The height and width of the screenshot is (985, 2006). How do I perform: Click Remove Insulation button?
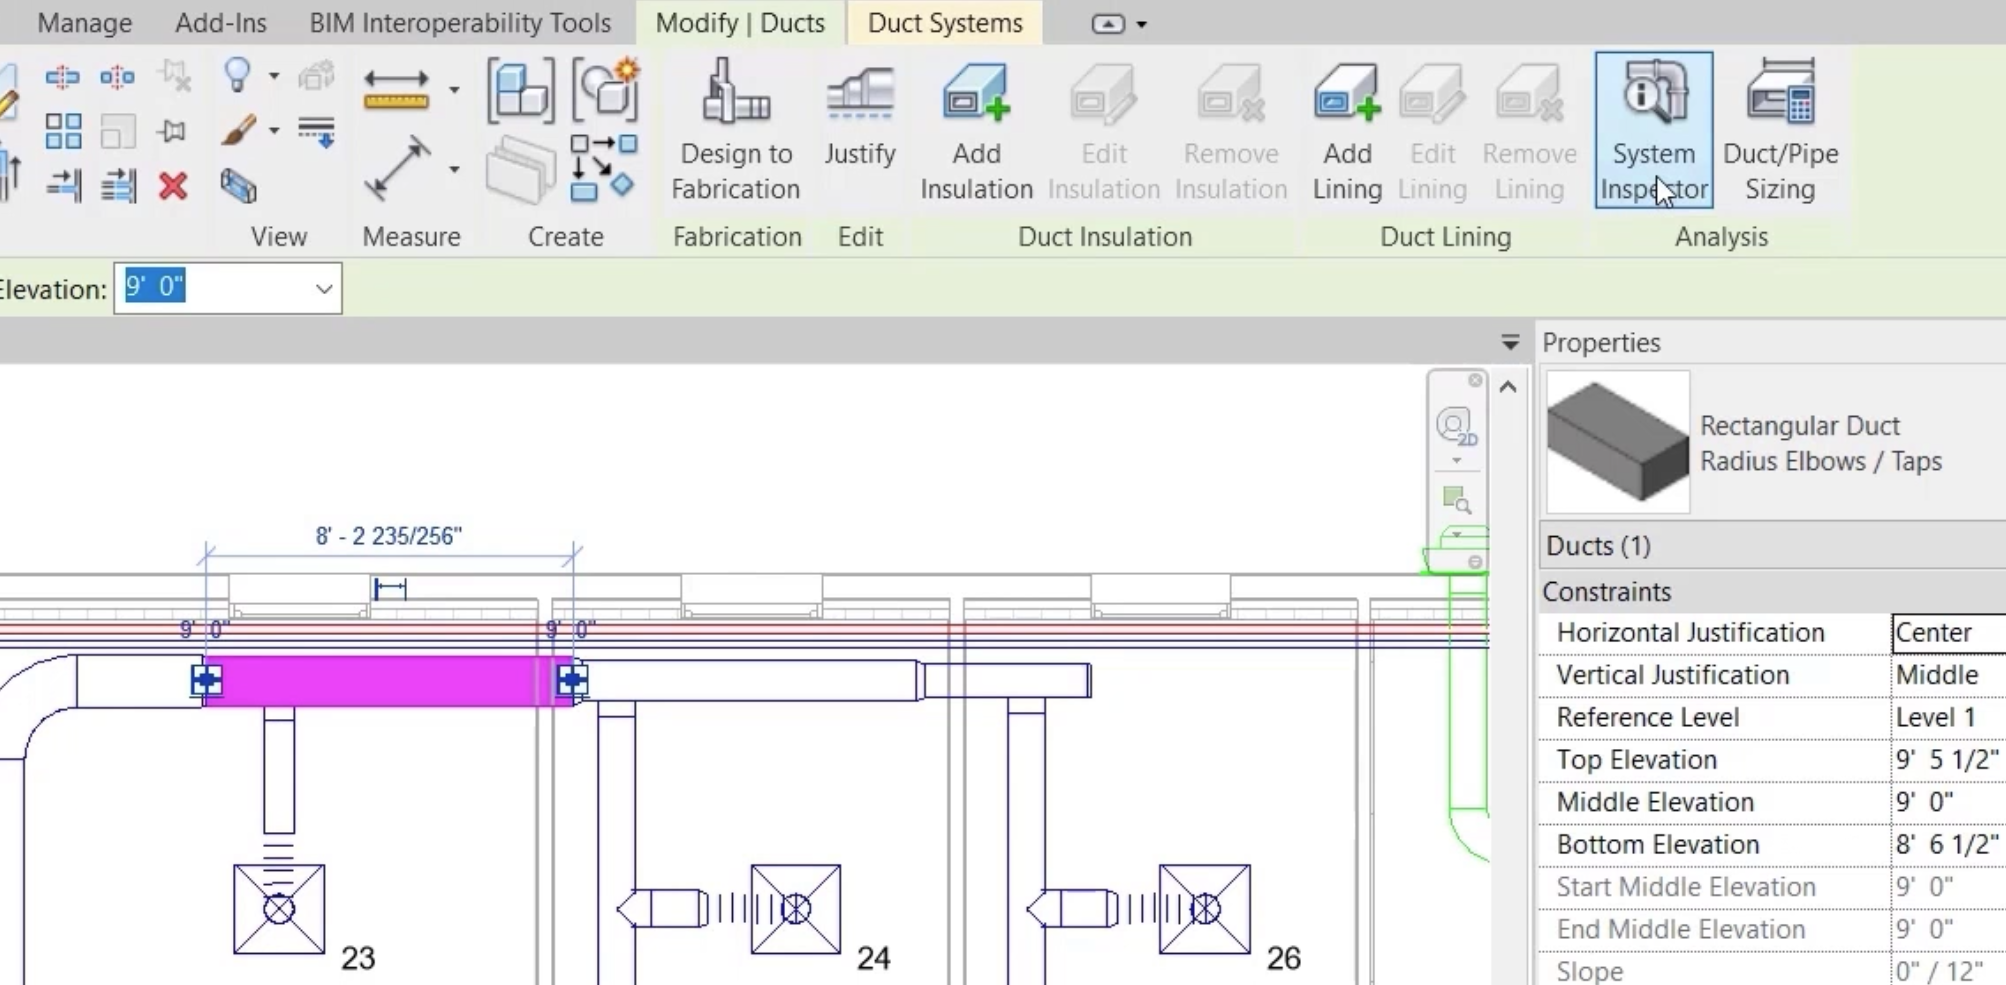1230,130
